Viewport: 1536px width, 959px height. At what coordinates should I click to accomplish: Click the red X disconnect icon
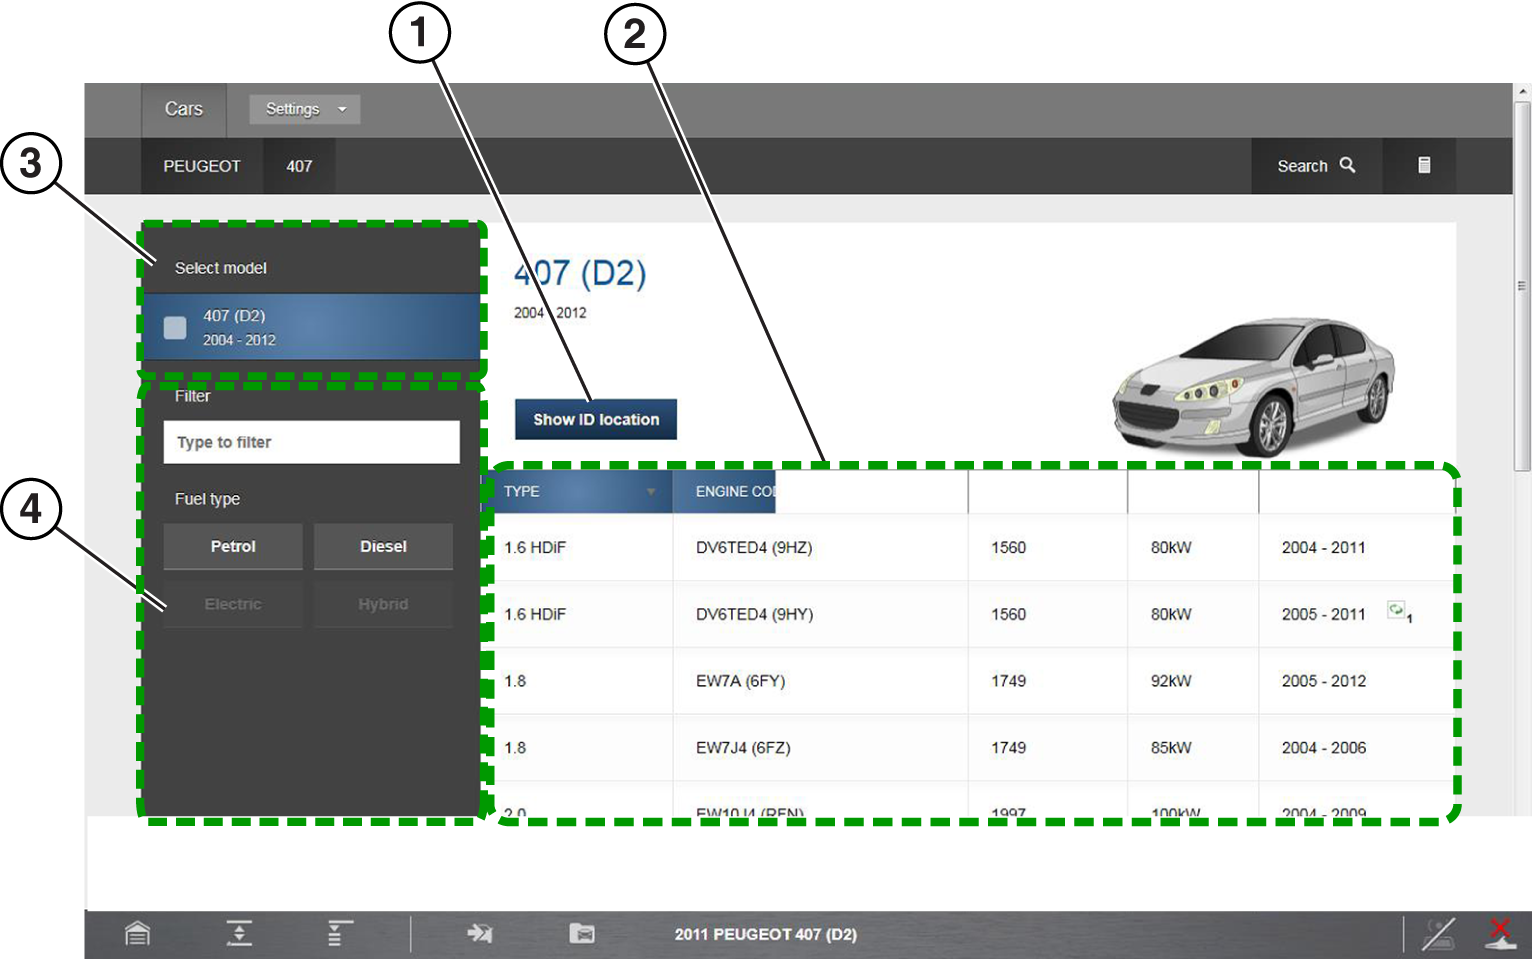(1500, 932)
